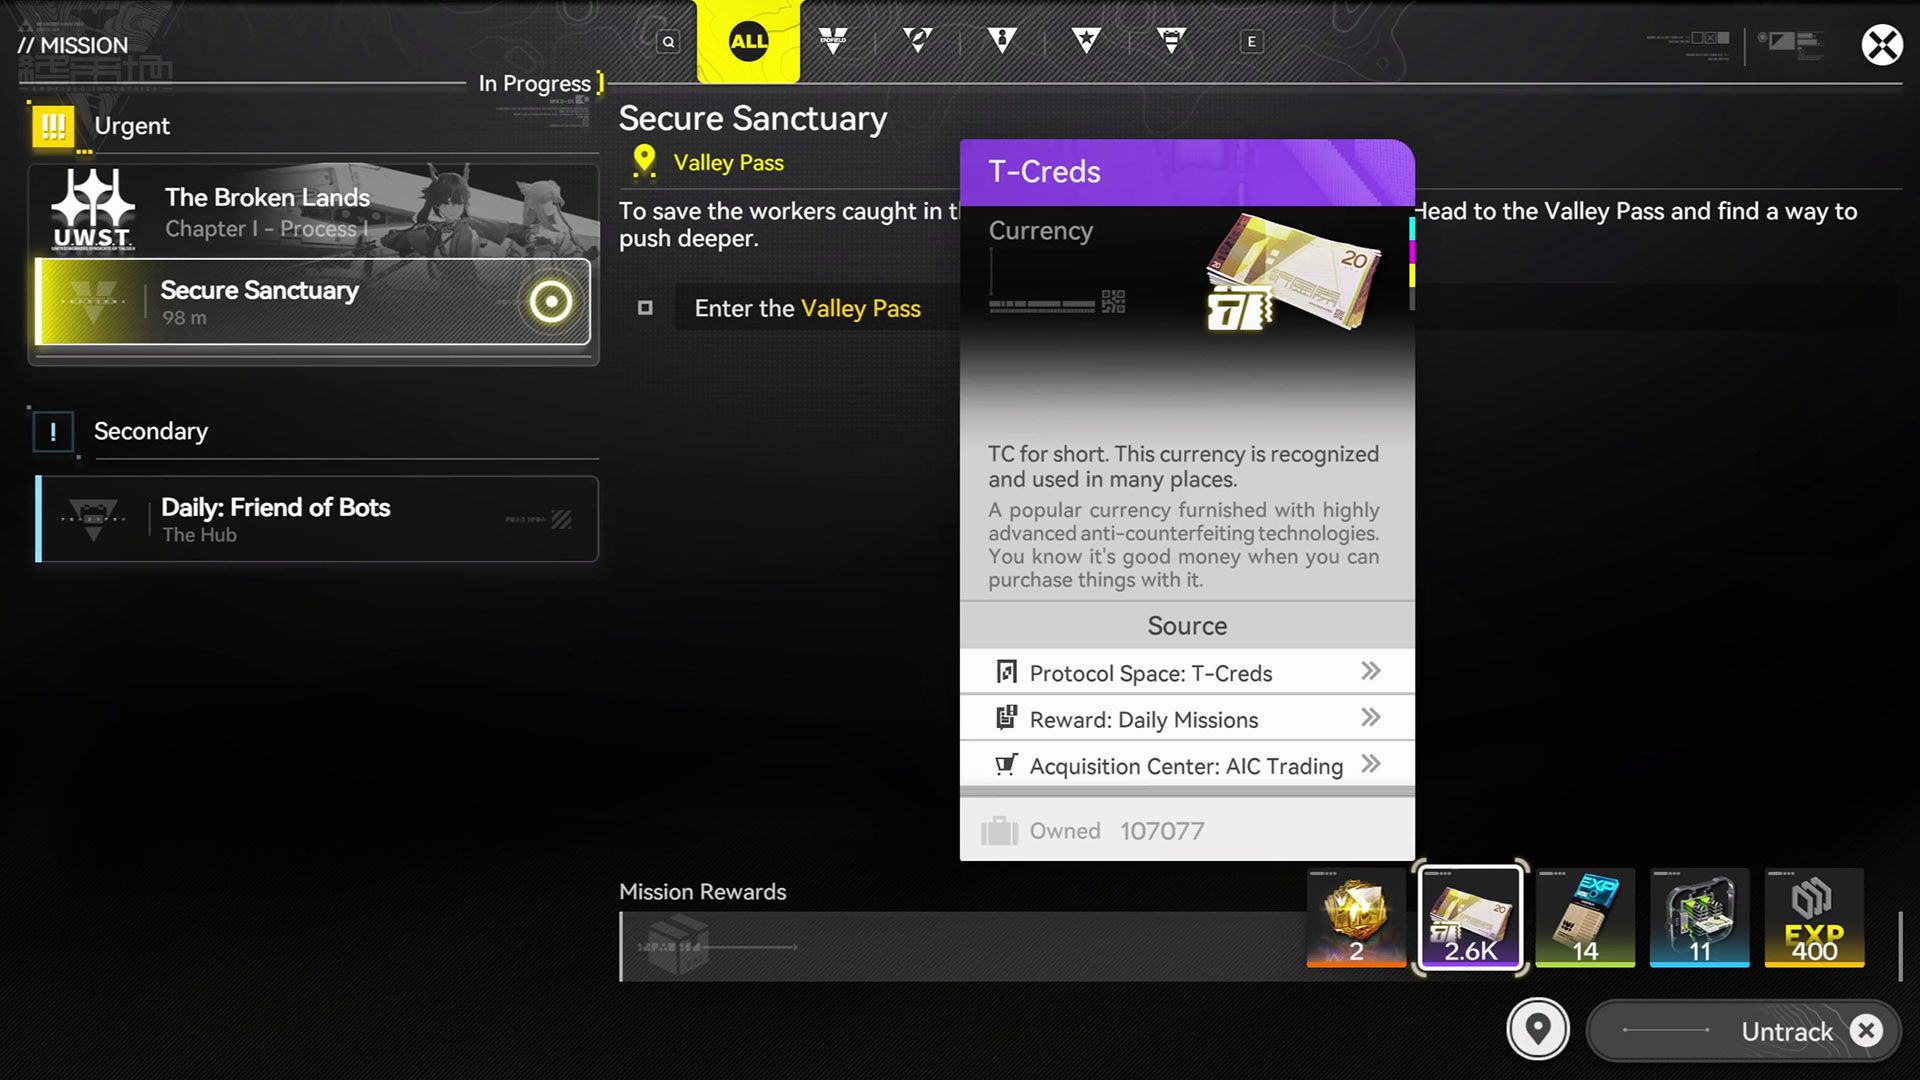Select the T-Creds 2.6K reward item
1920x1080 pixels.
click(x=1471, y=918)
